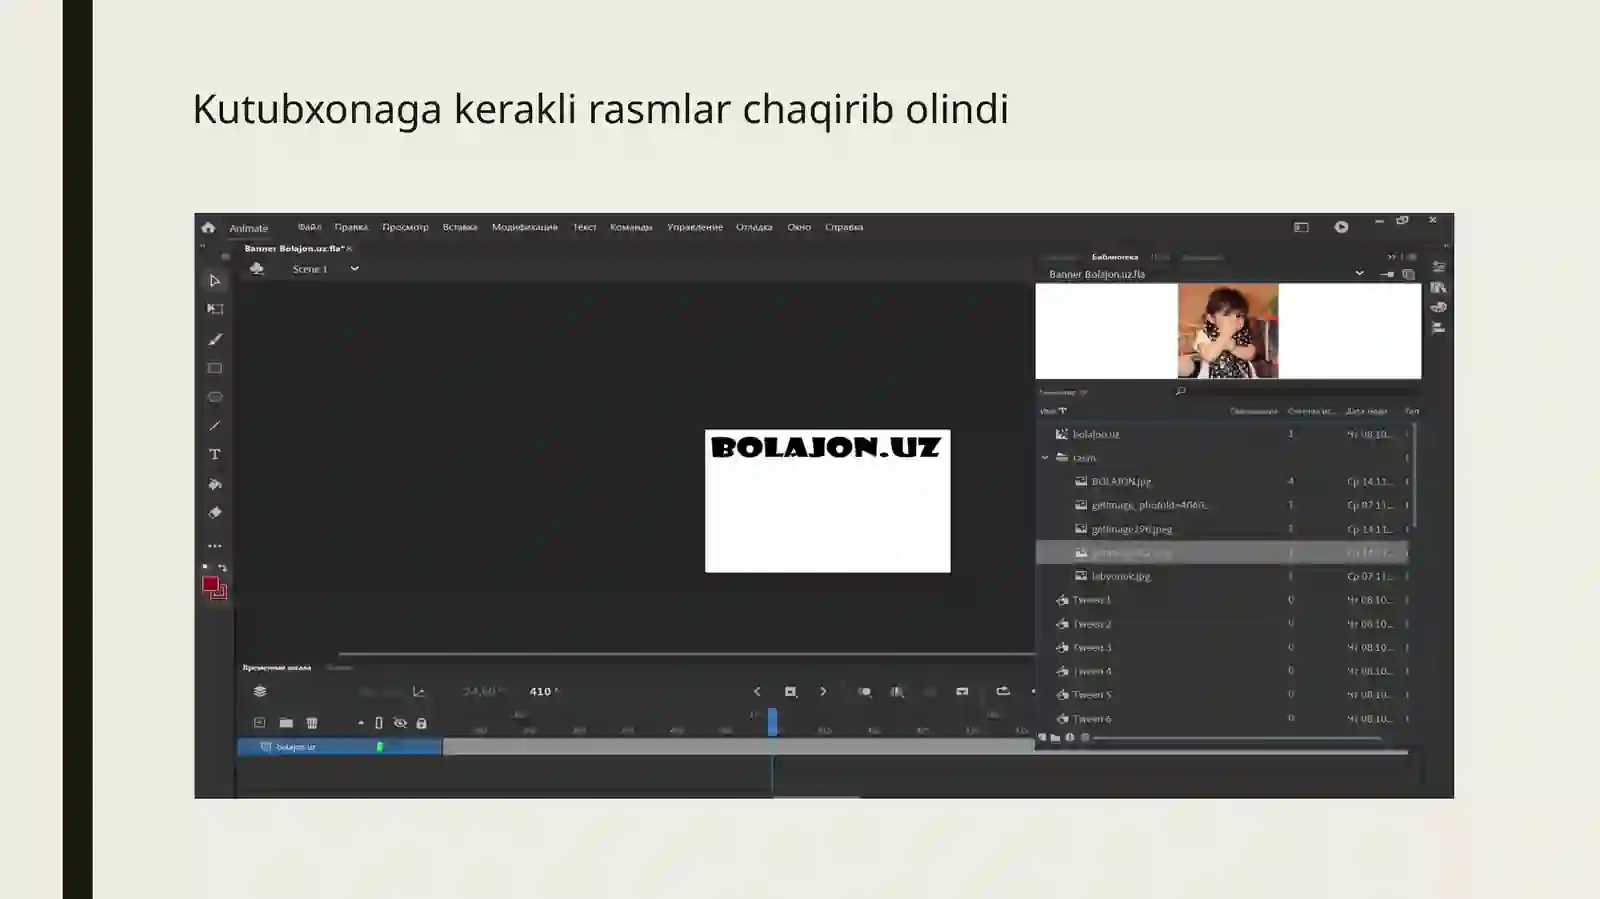Collapse the rasm folder in library
Viewport: 1600px width, 899px height.
click(x=1045, y=458)
